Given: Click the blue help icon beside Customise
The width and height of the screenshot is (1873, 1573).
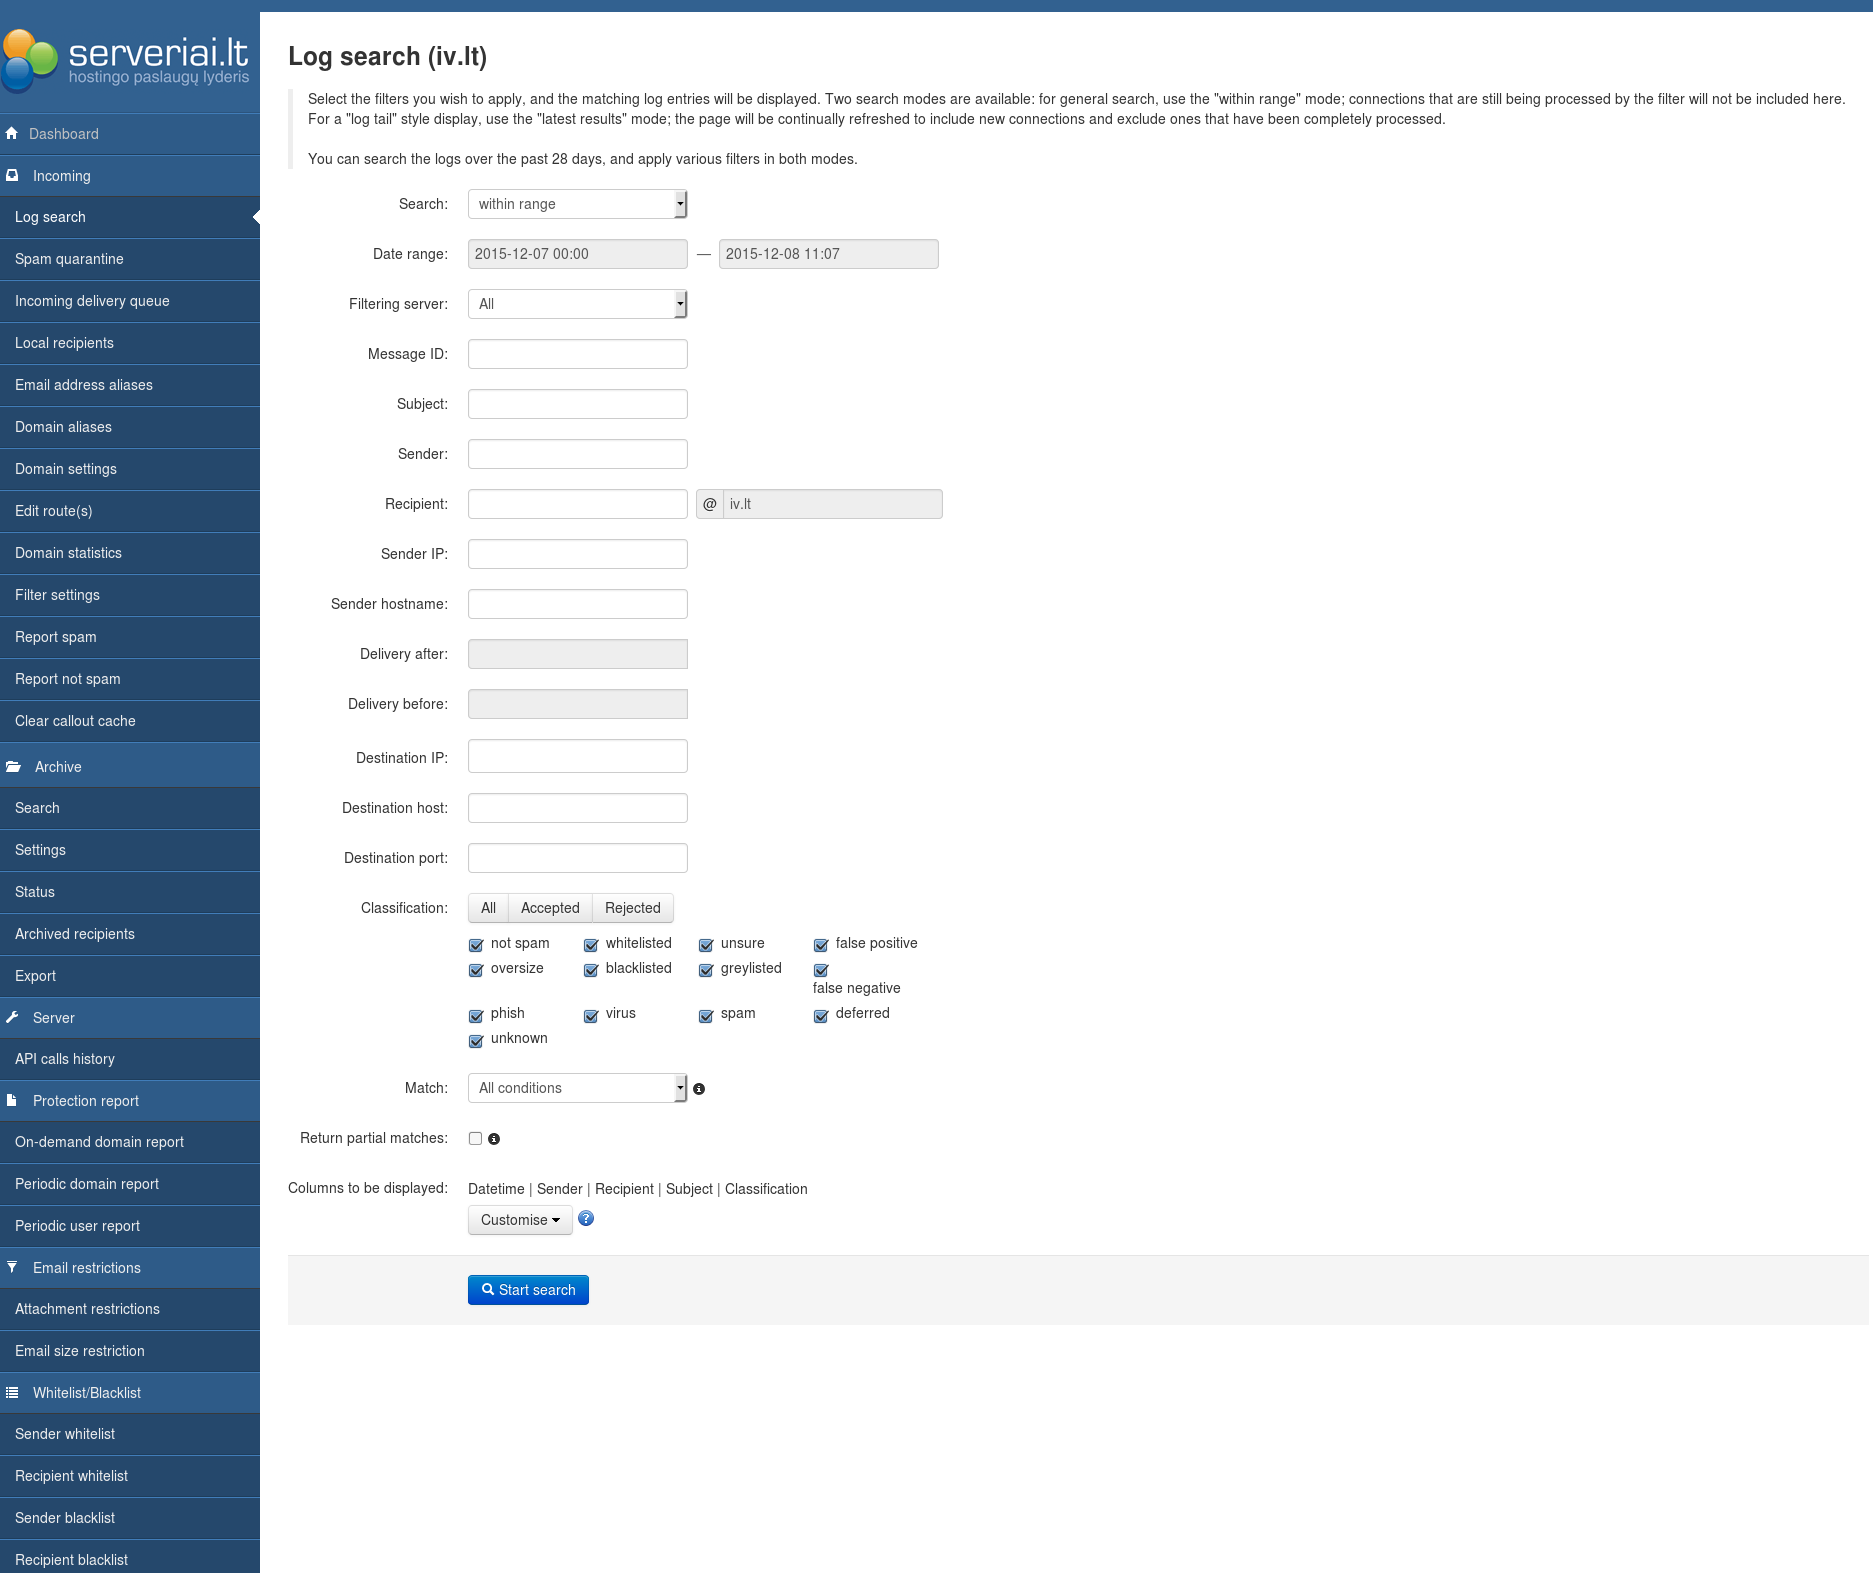Looking at the screenshot, I should click(x=586, y=1219).
